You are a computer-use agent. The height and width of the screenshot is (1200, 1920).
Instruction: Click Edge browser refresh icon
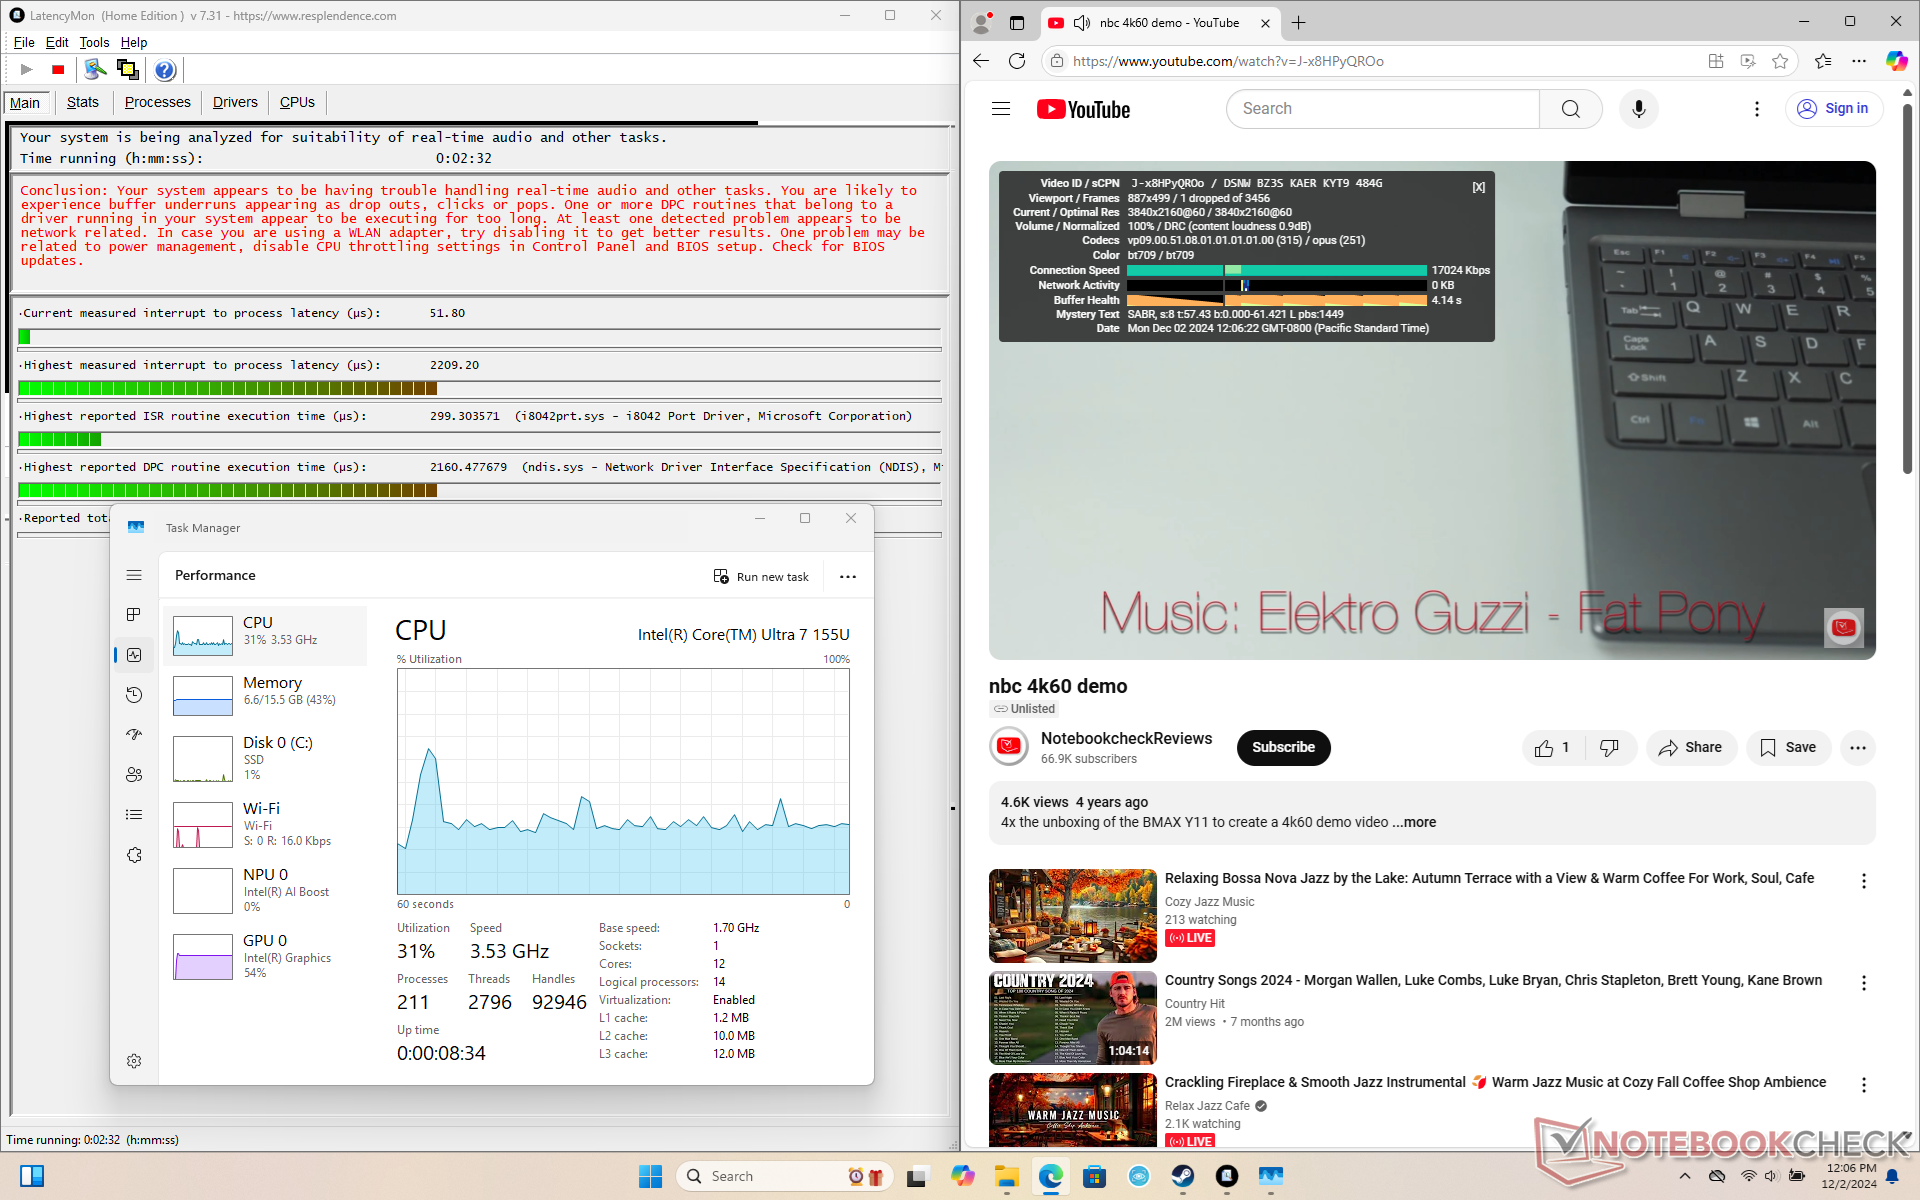pos(1017,61)
